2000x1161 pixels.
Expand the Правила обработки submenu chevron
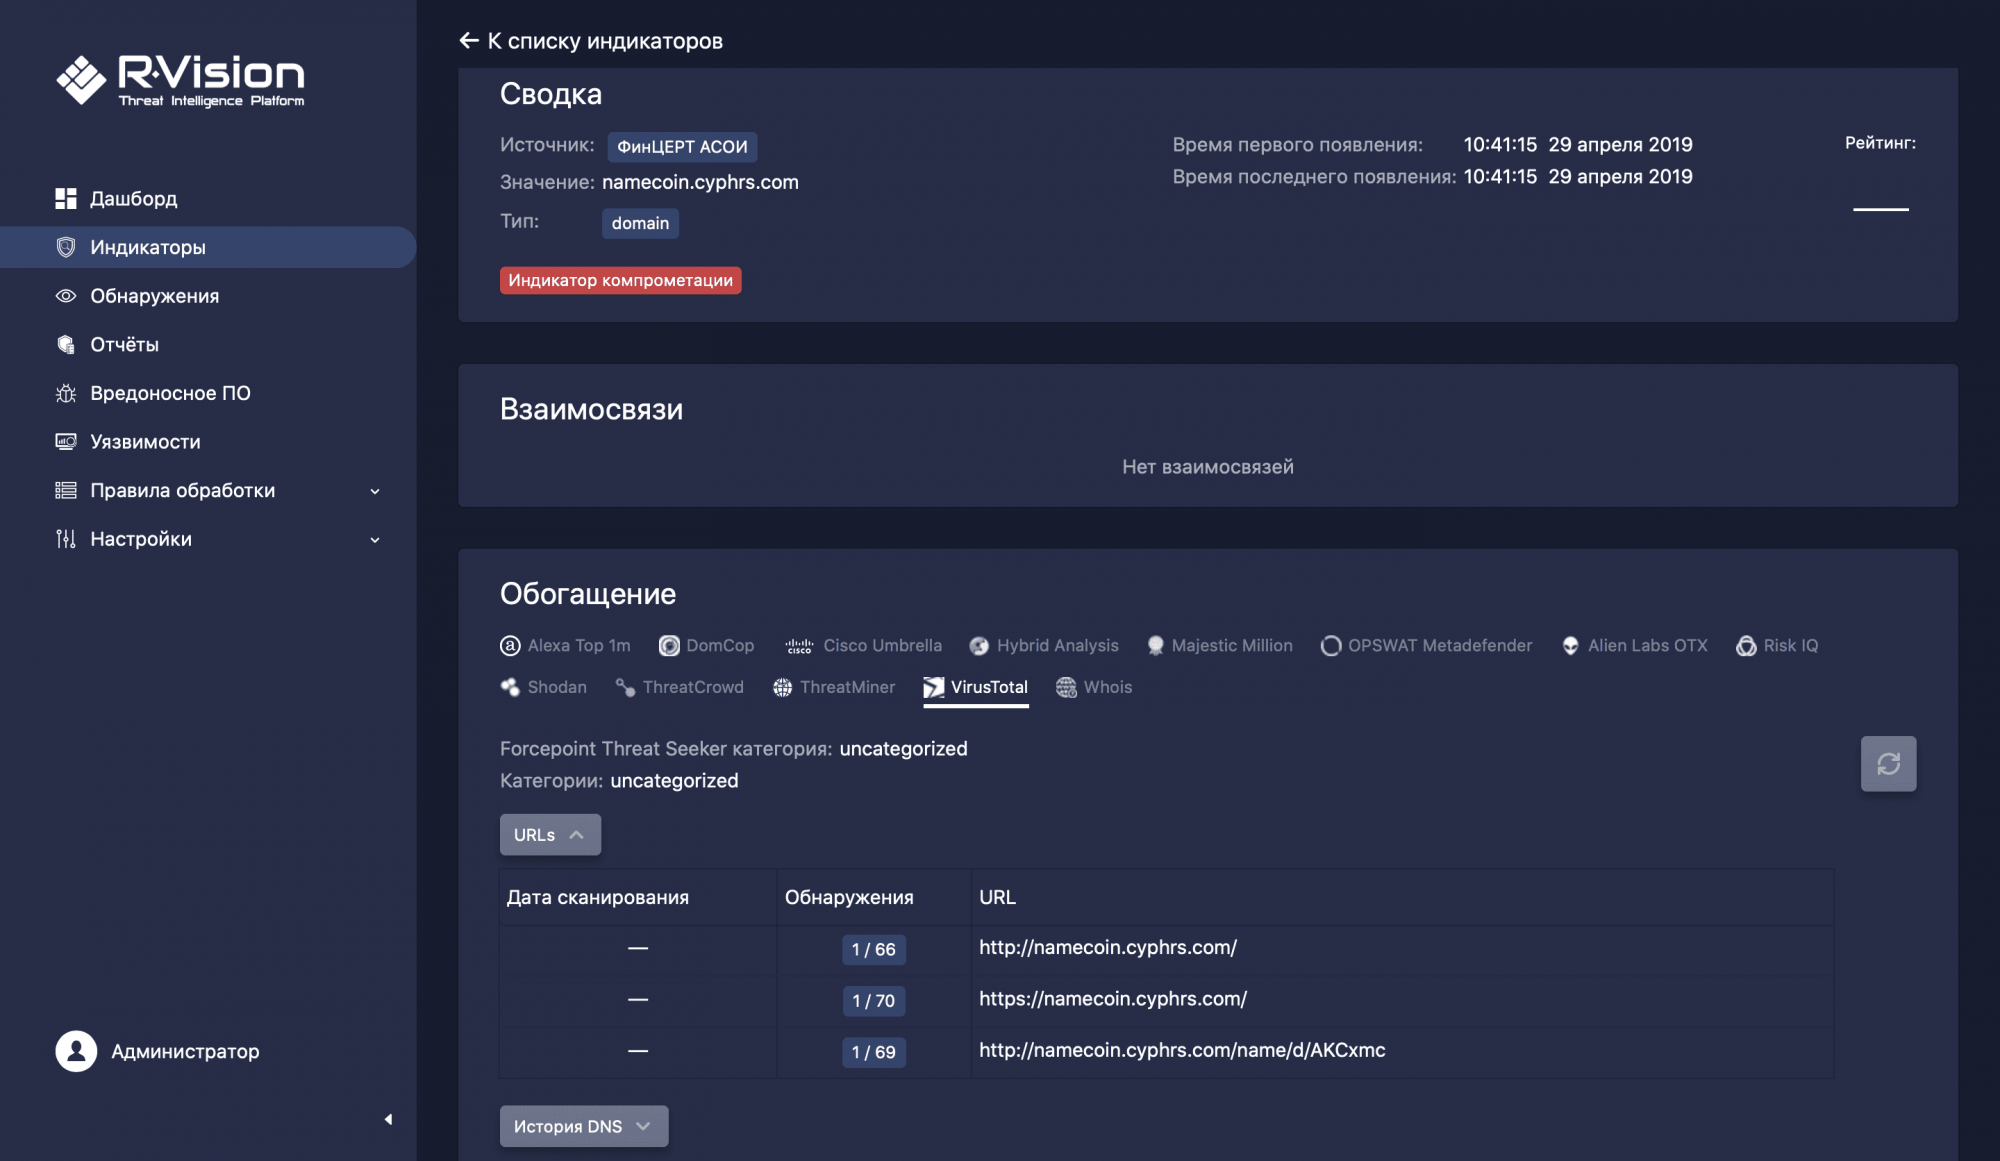click(x=375, y=491)
